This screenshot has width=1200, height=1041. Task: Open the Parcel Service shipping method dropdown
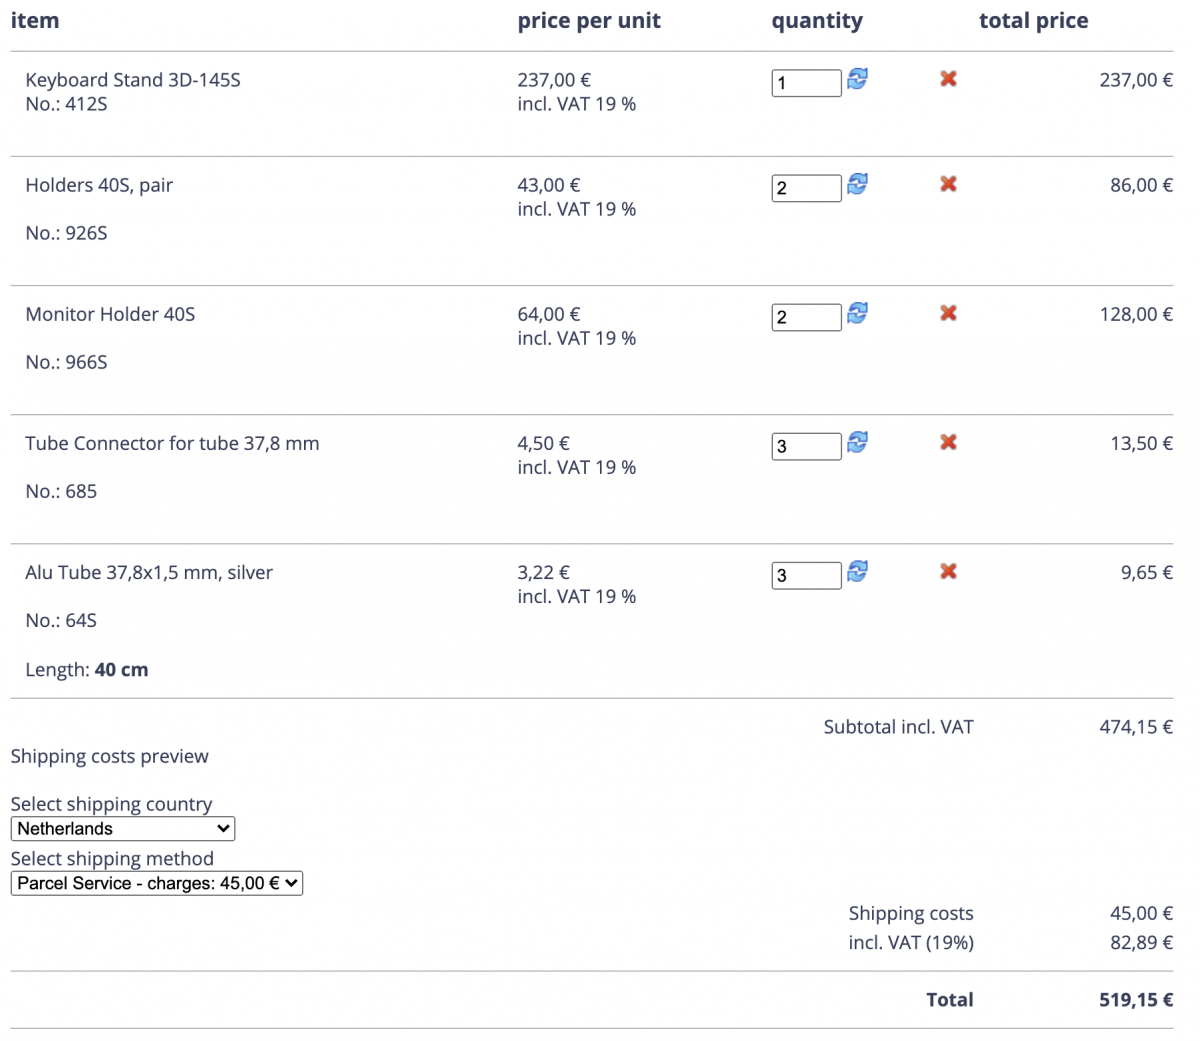[x=157, y=883]
